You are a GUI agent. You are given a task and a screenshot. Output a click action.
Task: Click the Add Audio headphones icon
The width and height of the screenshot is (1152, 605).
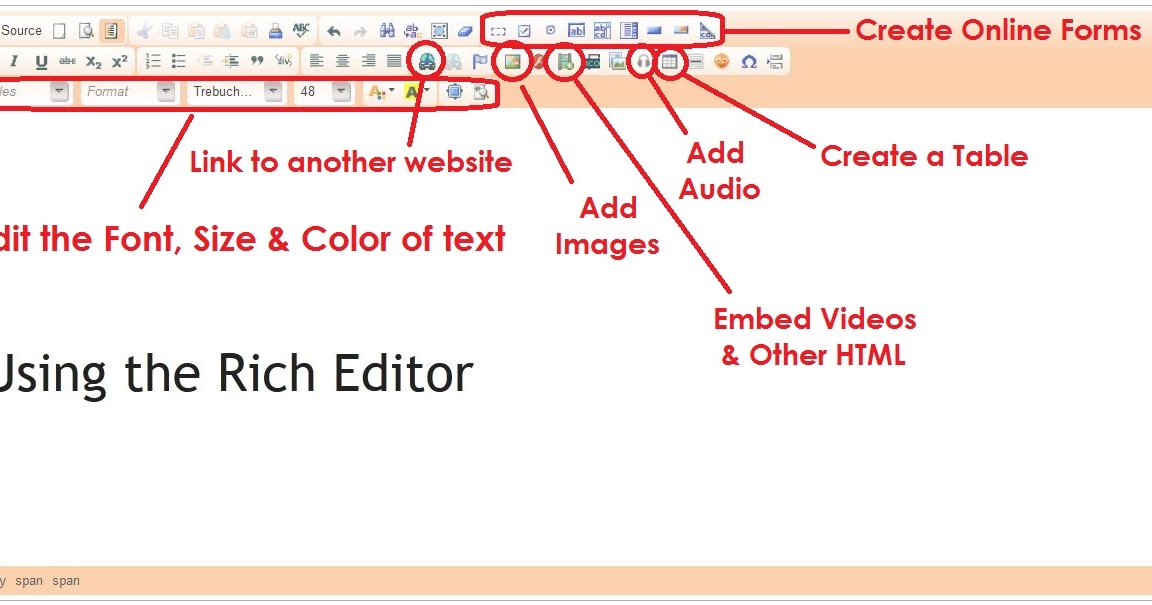(x=642, y=61)
